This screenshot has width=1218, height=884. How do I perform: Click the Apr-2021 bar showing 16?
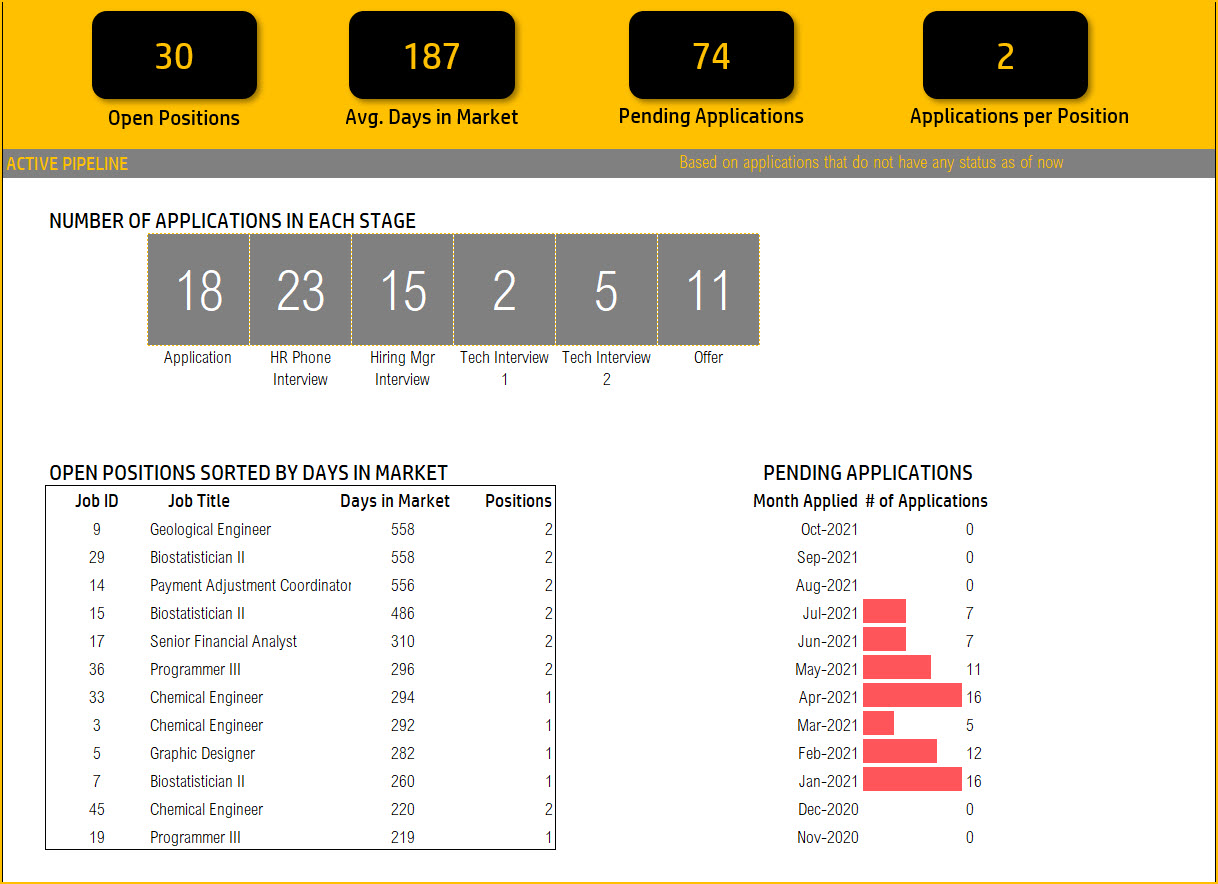tap(912, 696)
